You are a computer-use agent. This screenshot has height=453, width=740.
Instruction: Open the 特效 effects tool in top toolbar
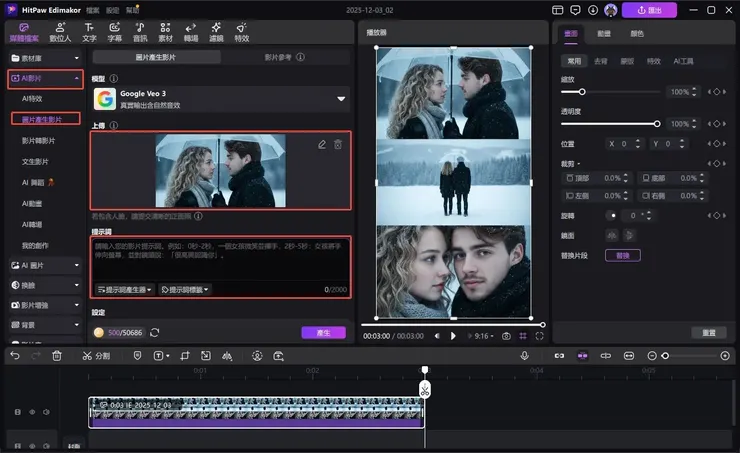point(242,32)
